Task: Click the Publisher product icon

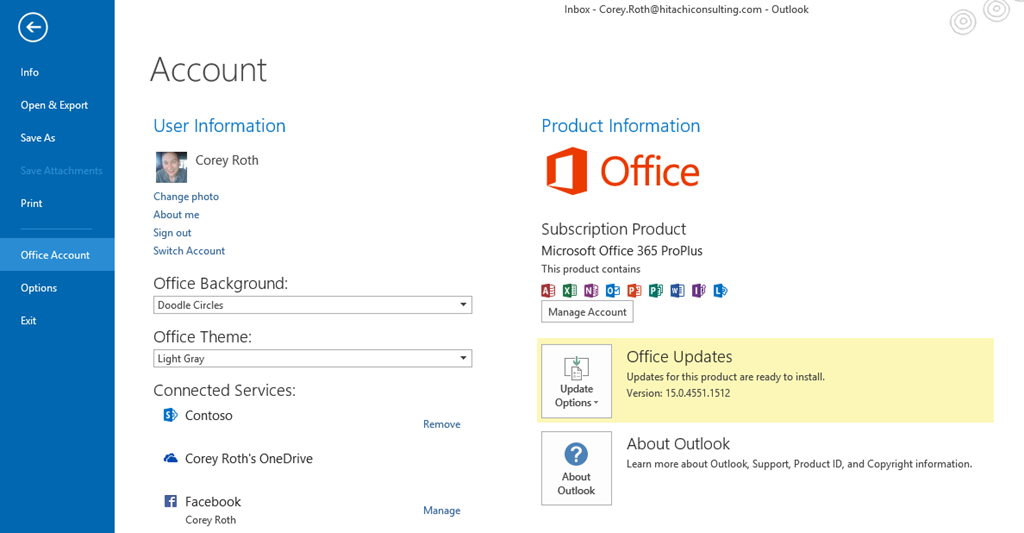Action: tap(656, 291)
